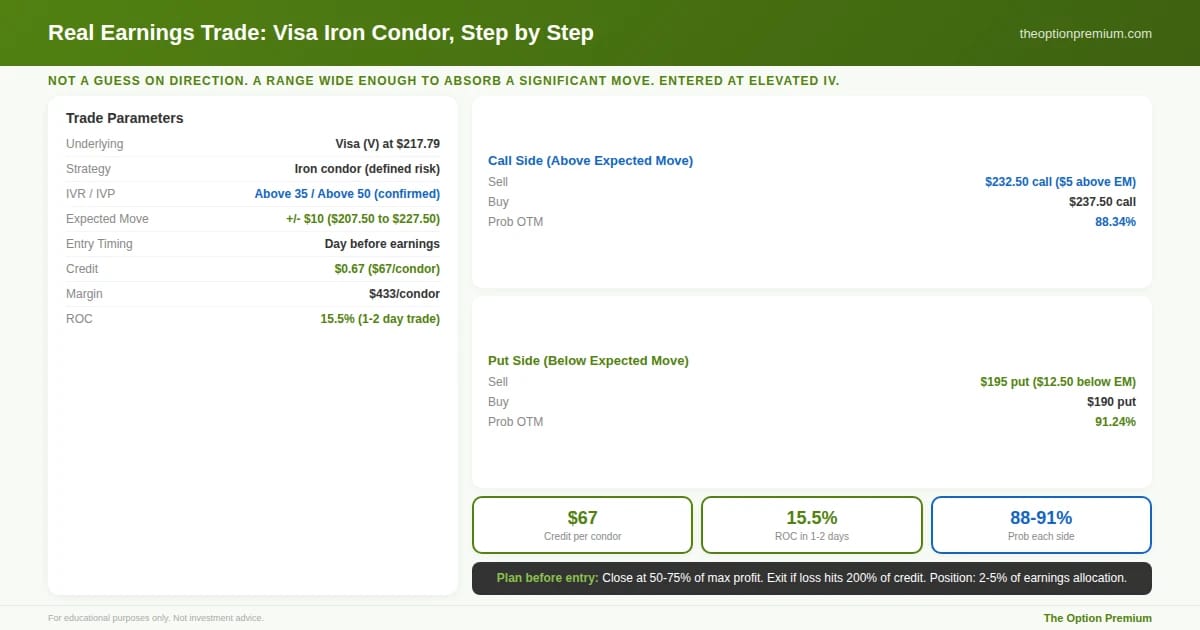Viewport: 1200px width, 630px height.
Task: Click the Trade Parameters heading
Action: point(125,118)
